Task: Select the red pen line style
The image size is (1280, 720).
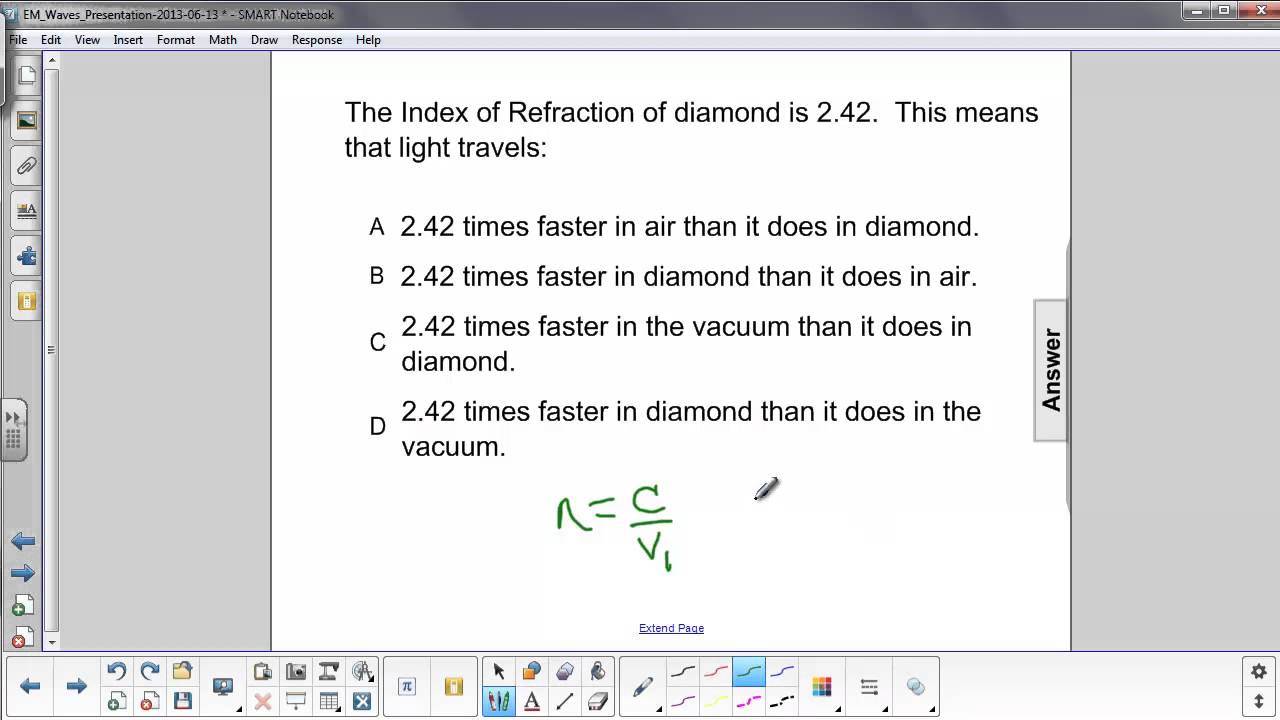Action: [x=716, y=671]
